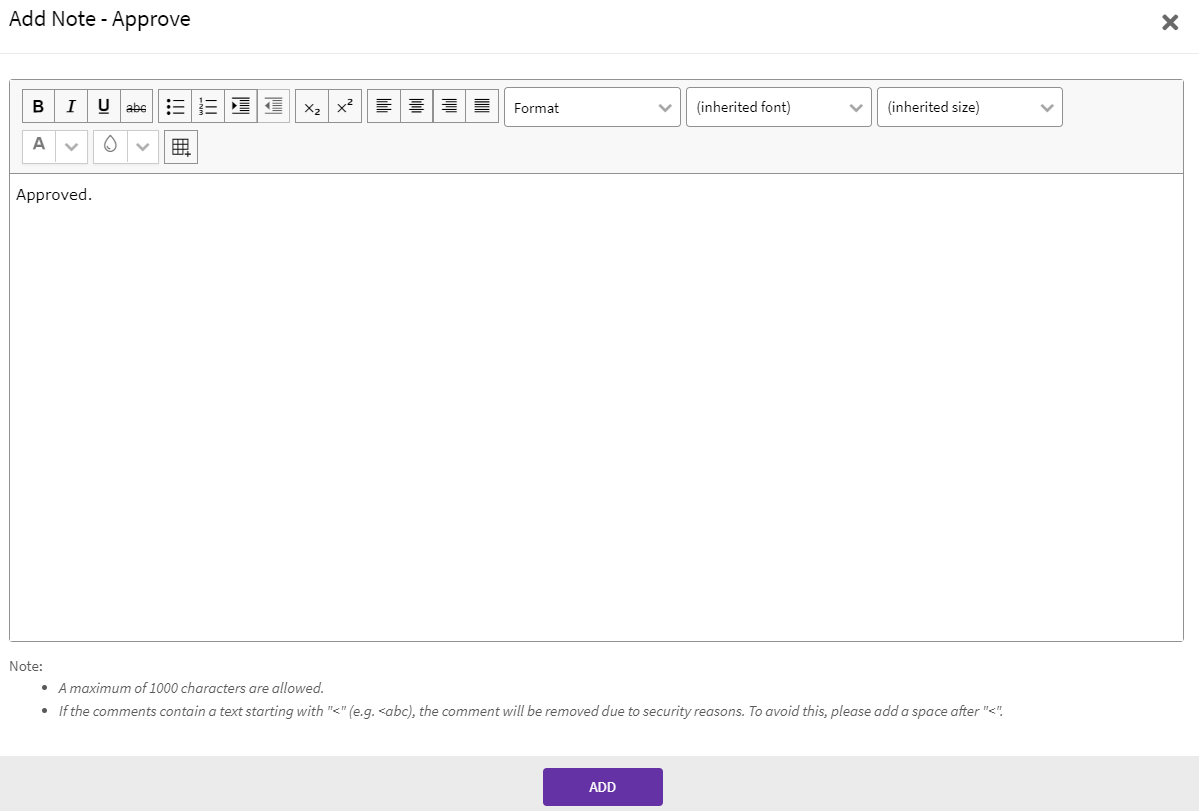Toggle underline formatting
1199x811 pixels.
104,107
